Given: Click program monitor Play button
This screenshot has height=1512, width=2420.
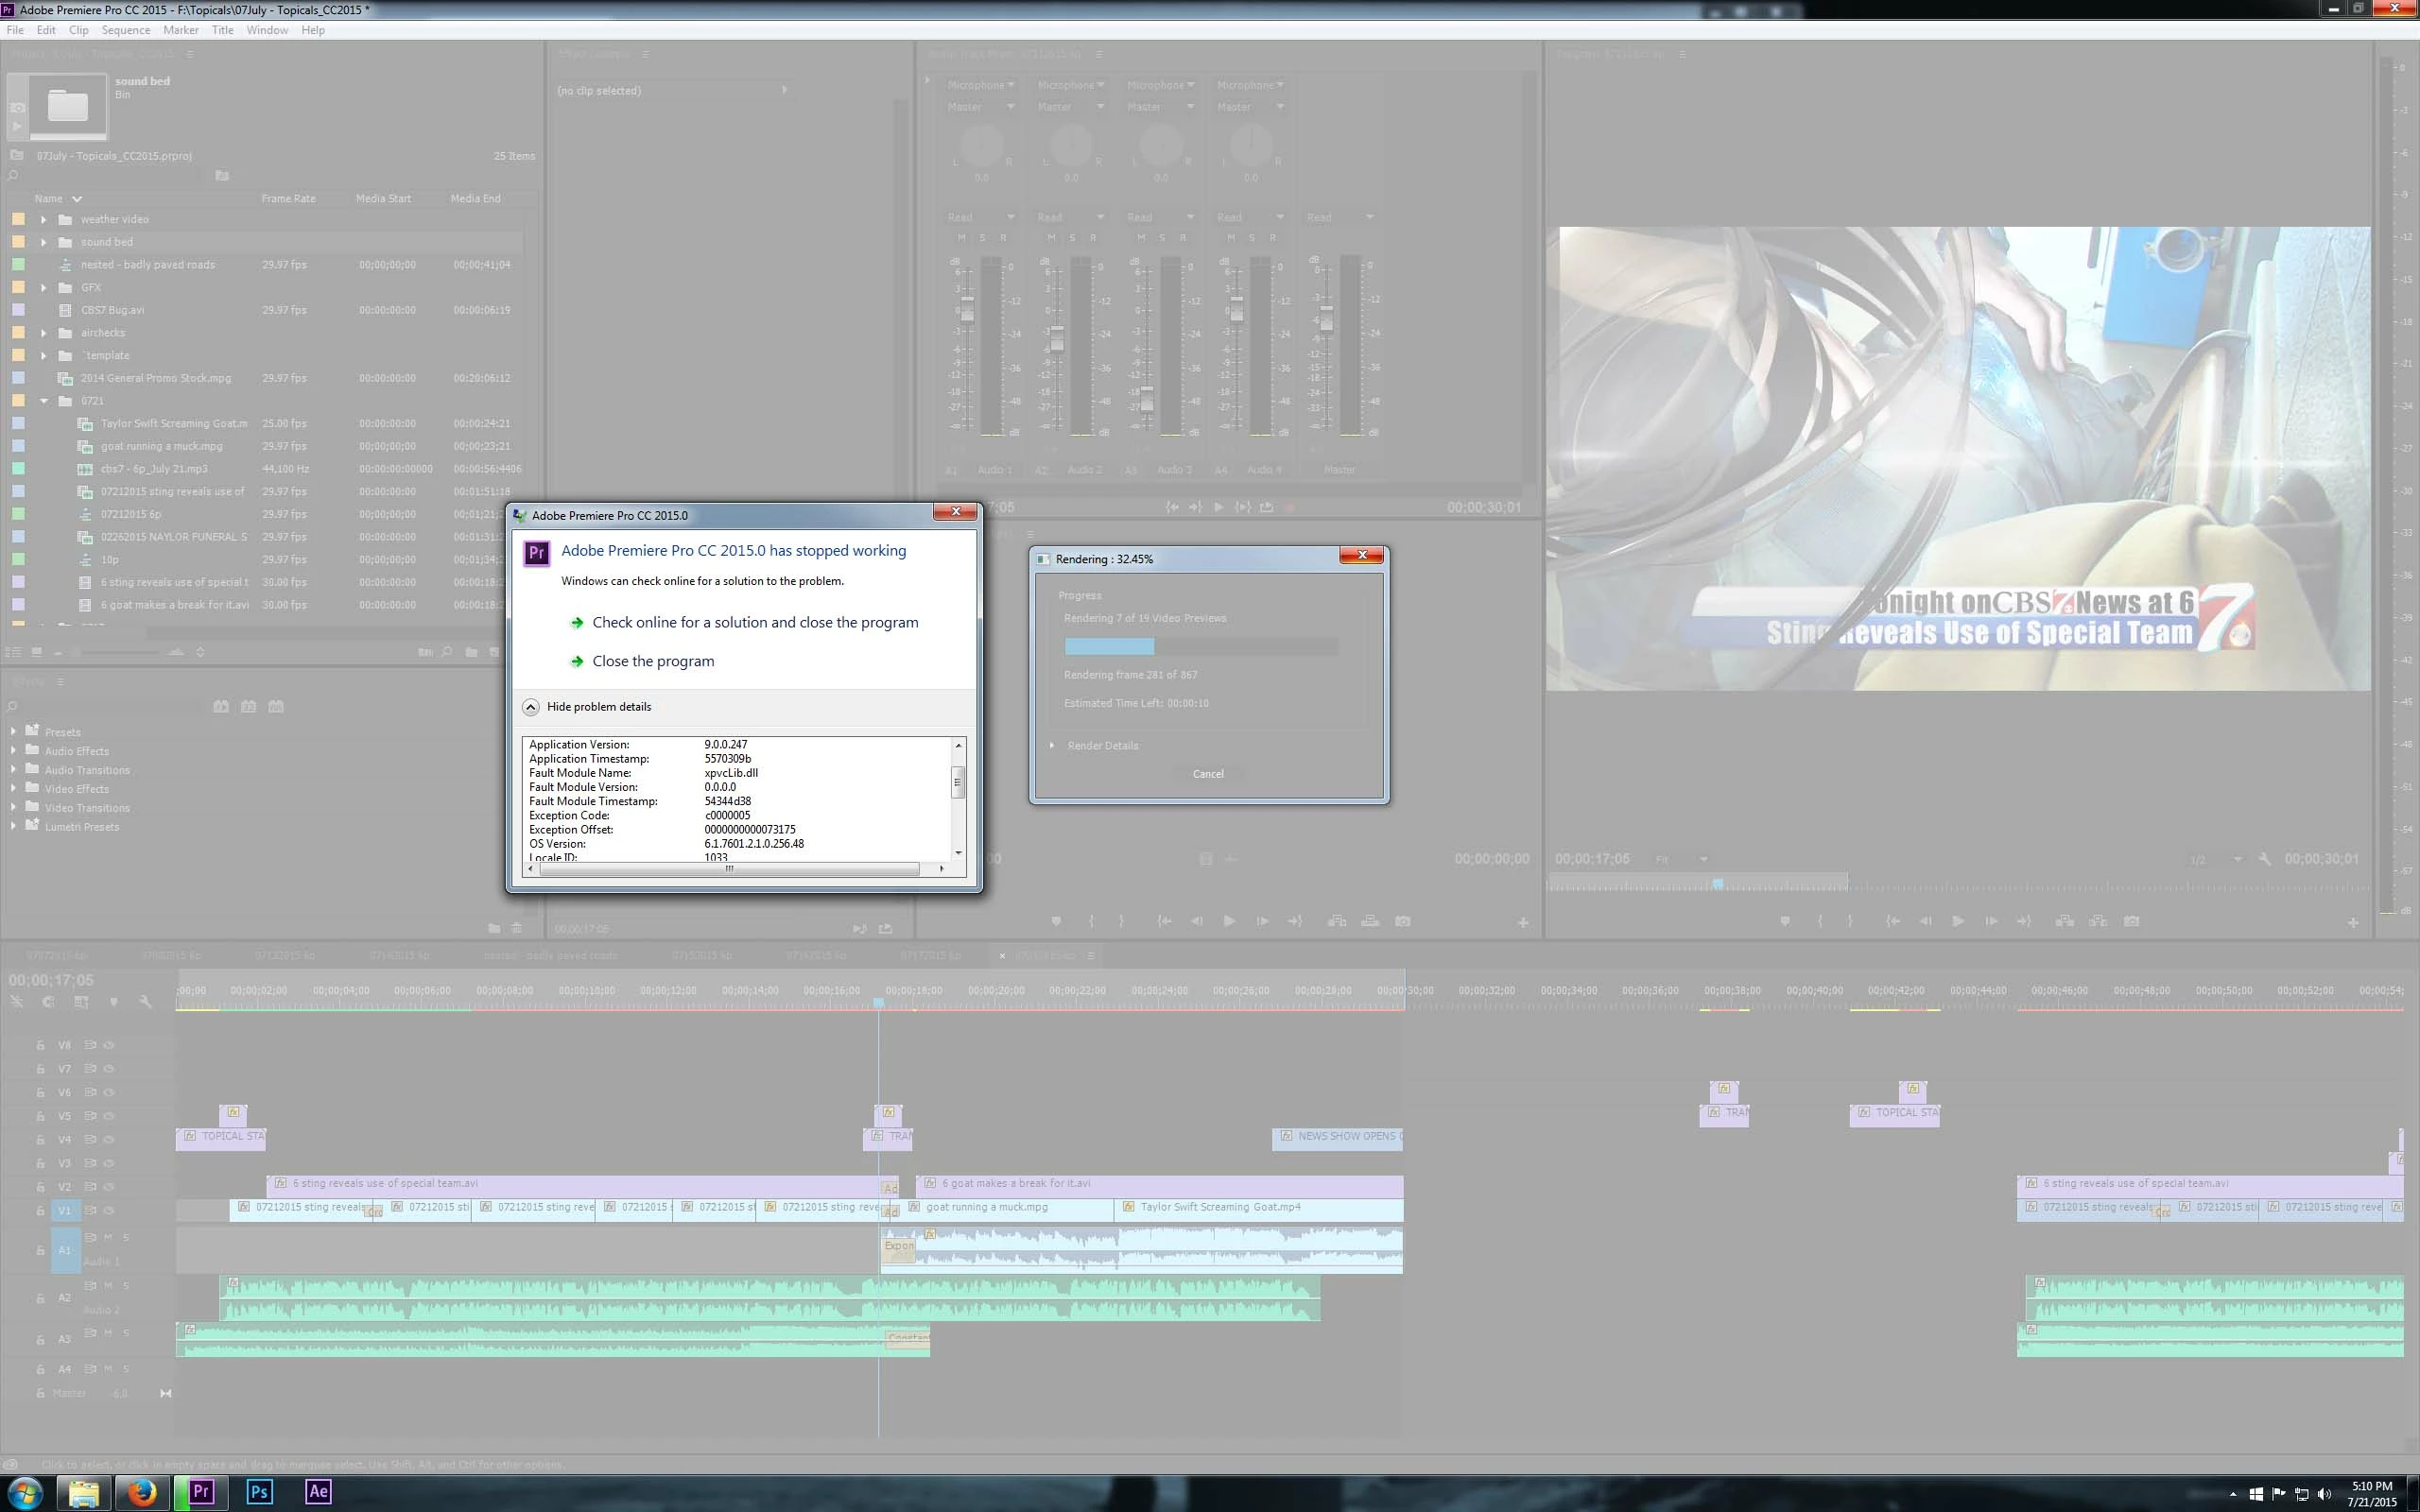Looking at the screenshot, I should click(1957, 921).
